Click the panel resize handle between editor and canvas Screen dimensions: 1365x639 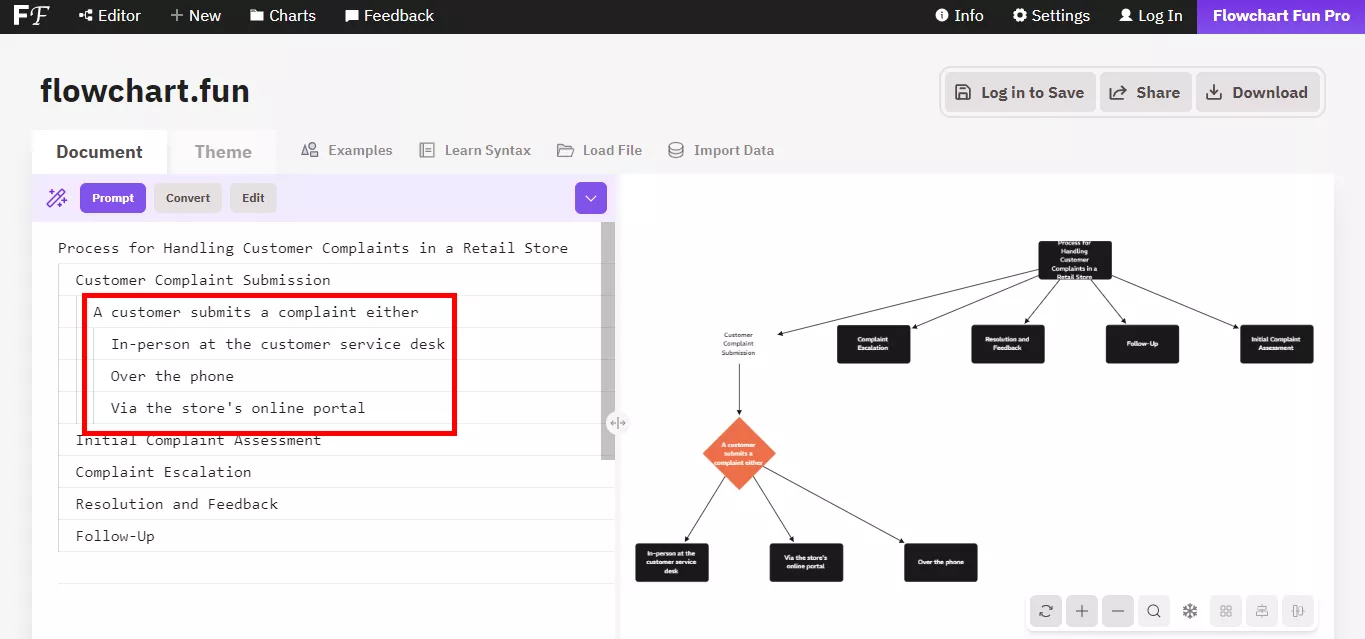[x=617, y=423]
